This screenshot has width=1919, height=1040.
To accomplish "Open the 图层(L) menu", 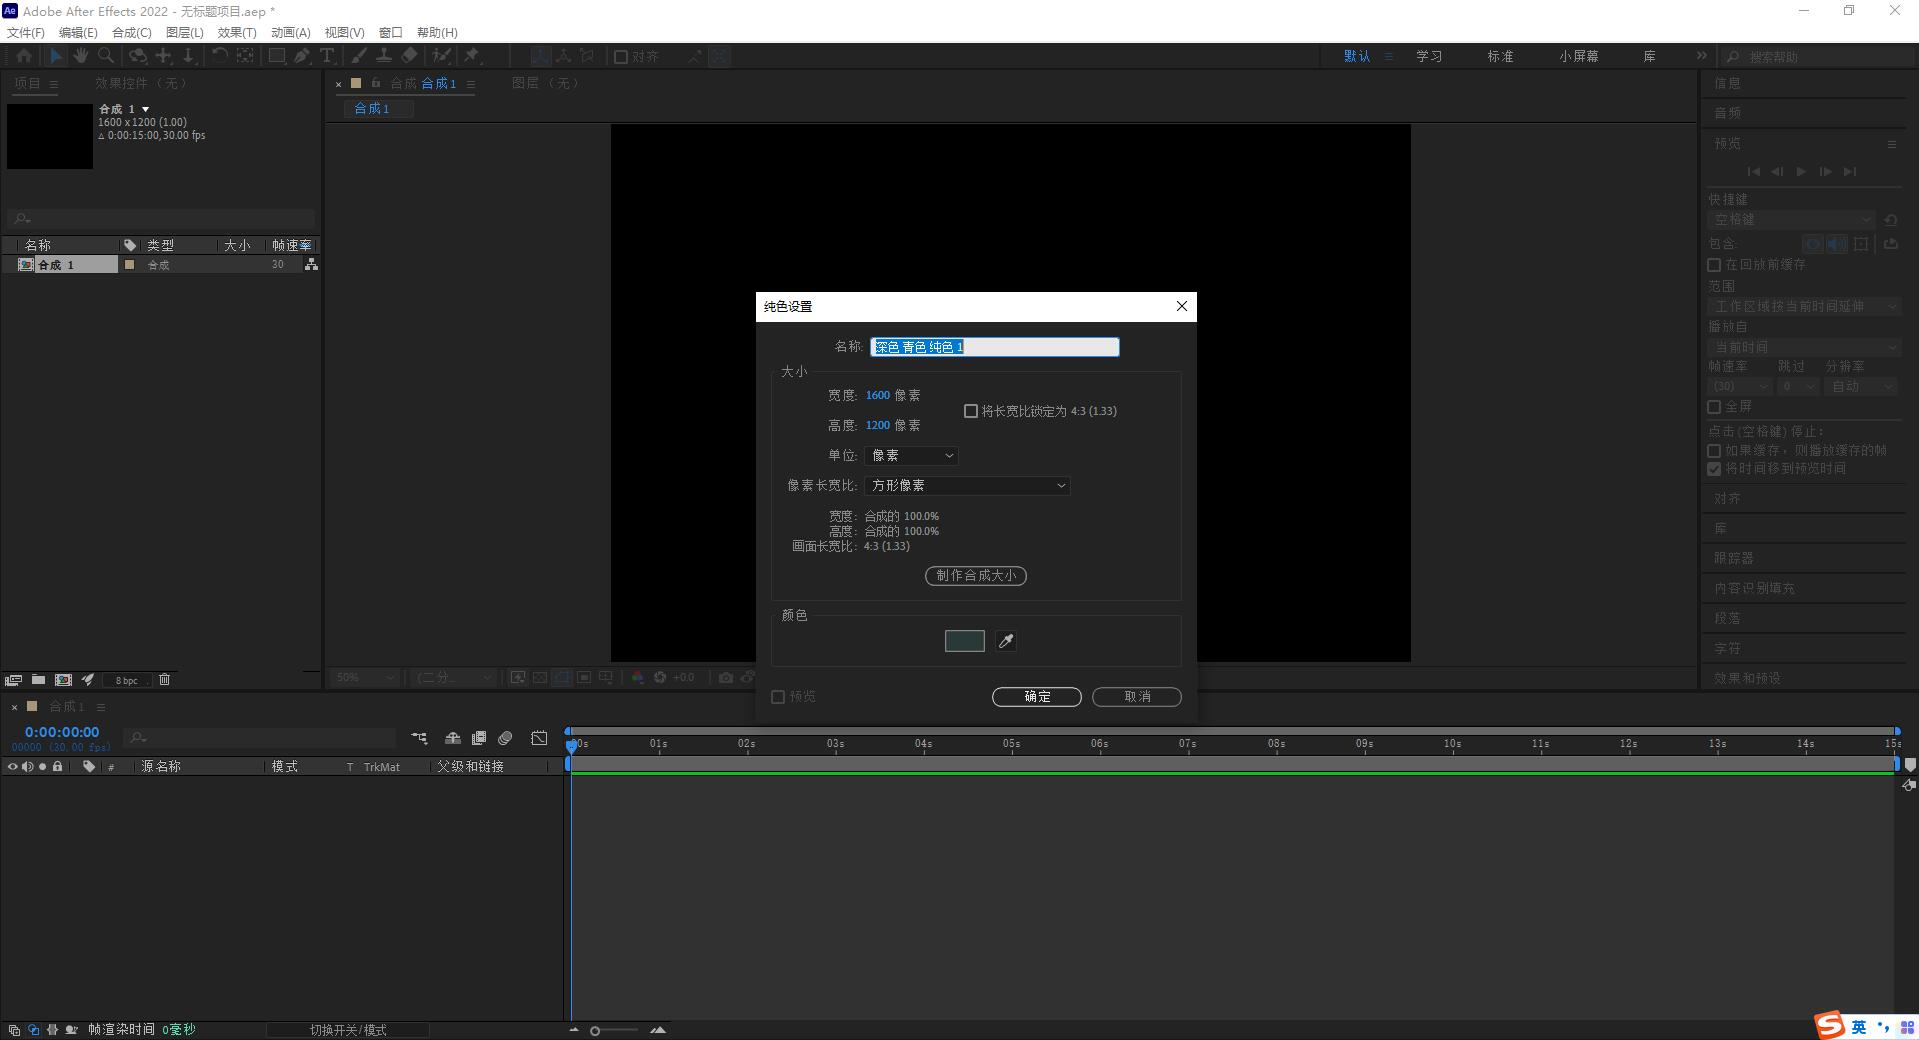I will [184, 32].
